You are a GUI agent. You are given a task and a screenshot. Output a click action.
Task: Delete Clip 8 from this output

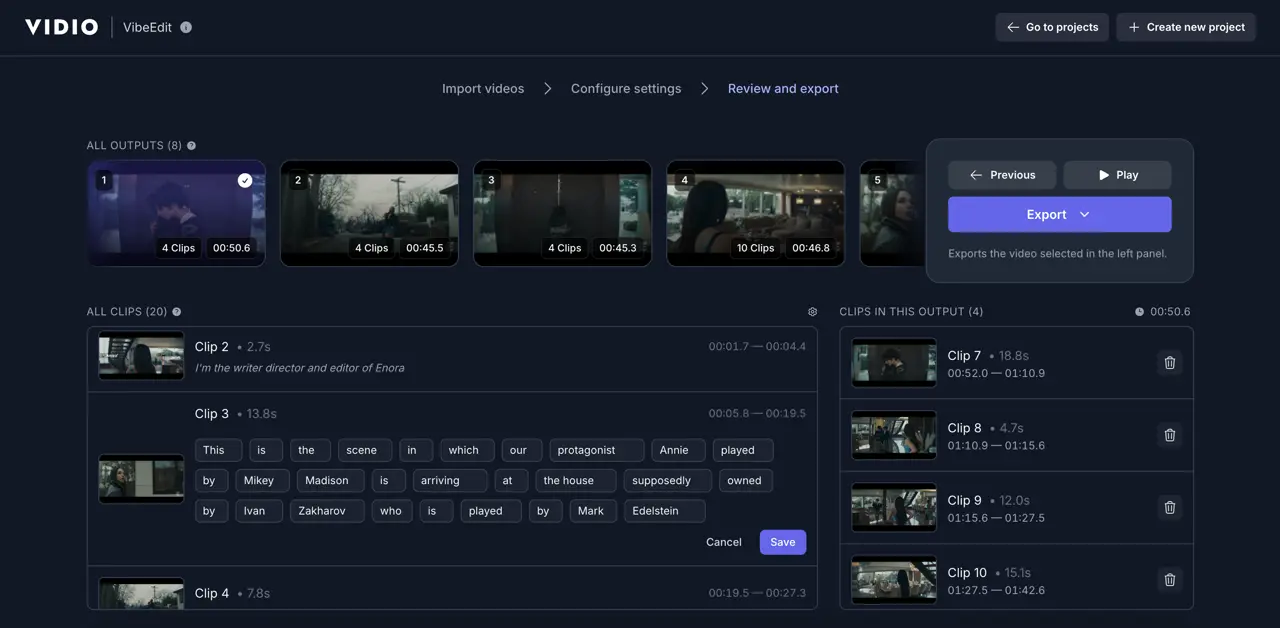pyautogui.click(x=1170, y=435)
